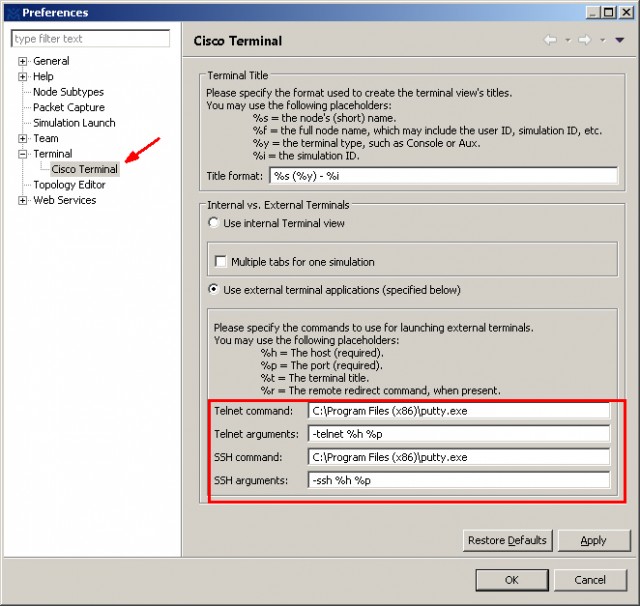Screen dimensions: 640x606
Task: Click the forward navigation arrow icon
Action: point(585,40)
